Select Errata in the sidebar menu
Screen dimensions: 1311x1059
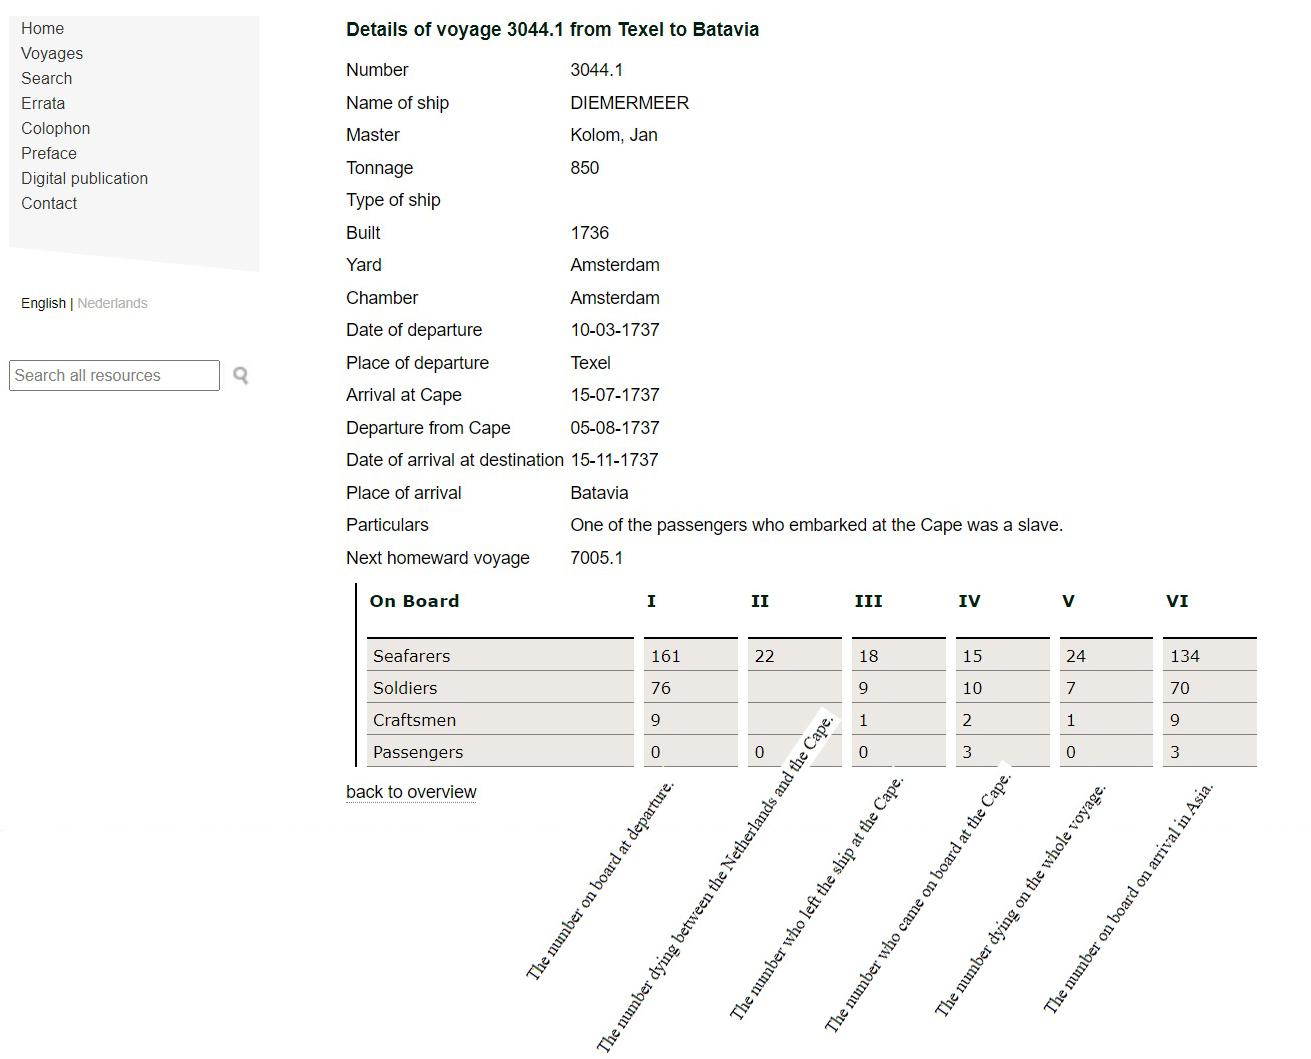coord(43,103)
